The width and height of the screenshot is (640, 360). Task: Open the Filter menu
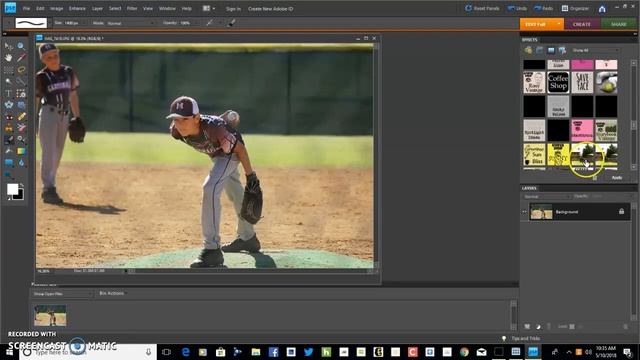(131, 9)
